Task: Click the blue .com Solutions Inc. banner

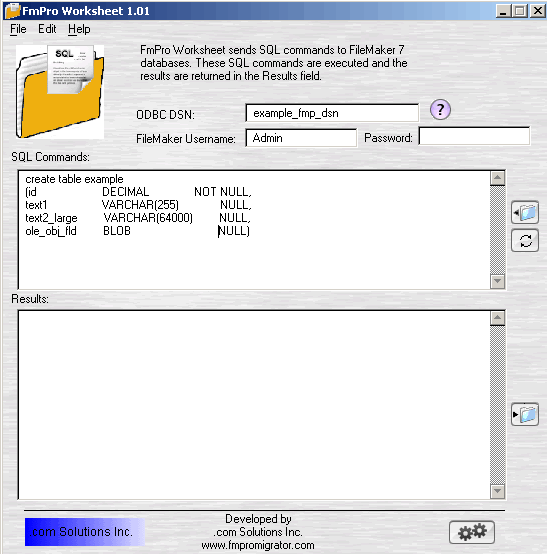Action: pos(85,532)
